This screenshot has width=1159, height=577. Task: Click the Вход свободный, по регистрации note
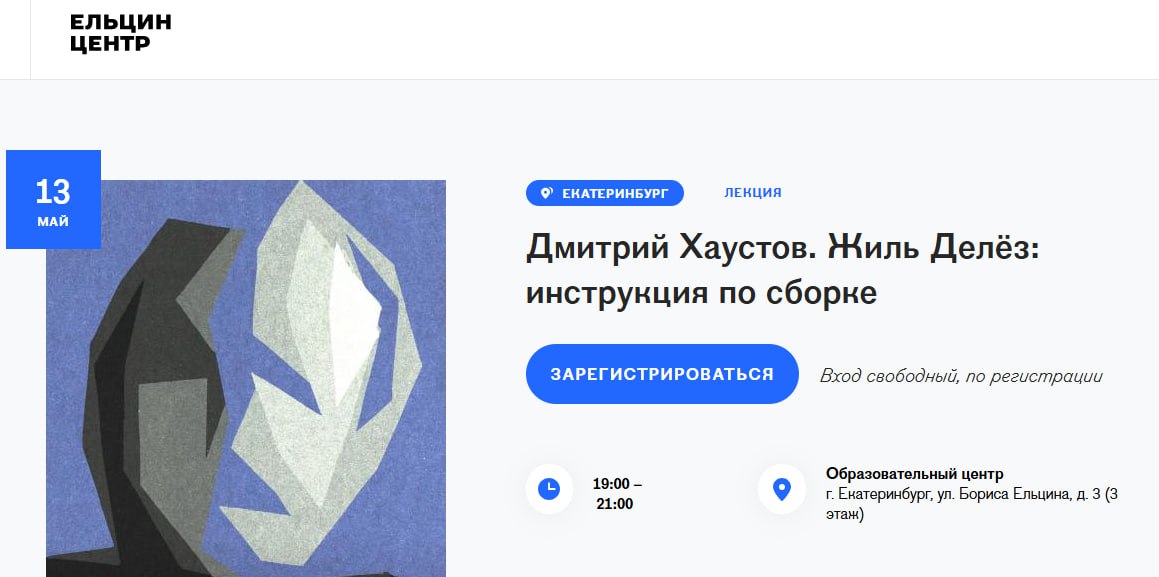(x=961, y=376)
